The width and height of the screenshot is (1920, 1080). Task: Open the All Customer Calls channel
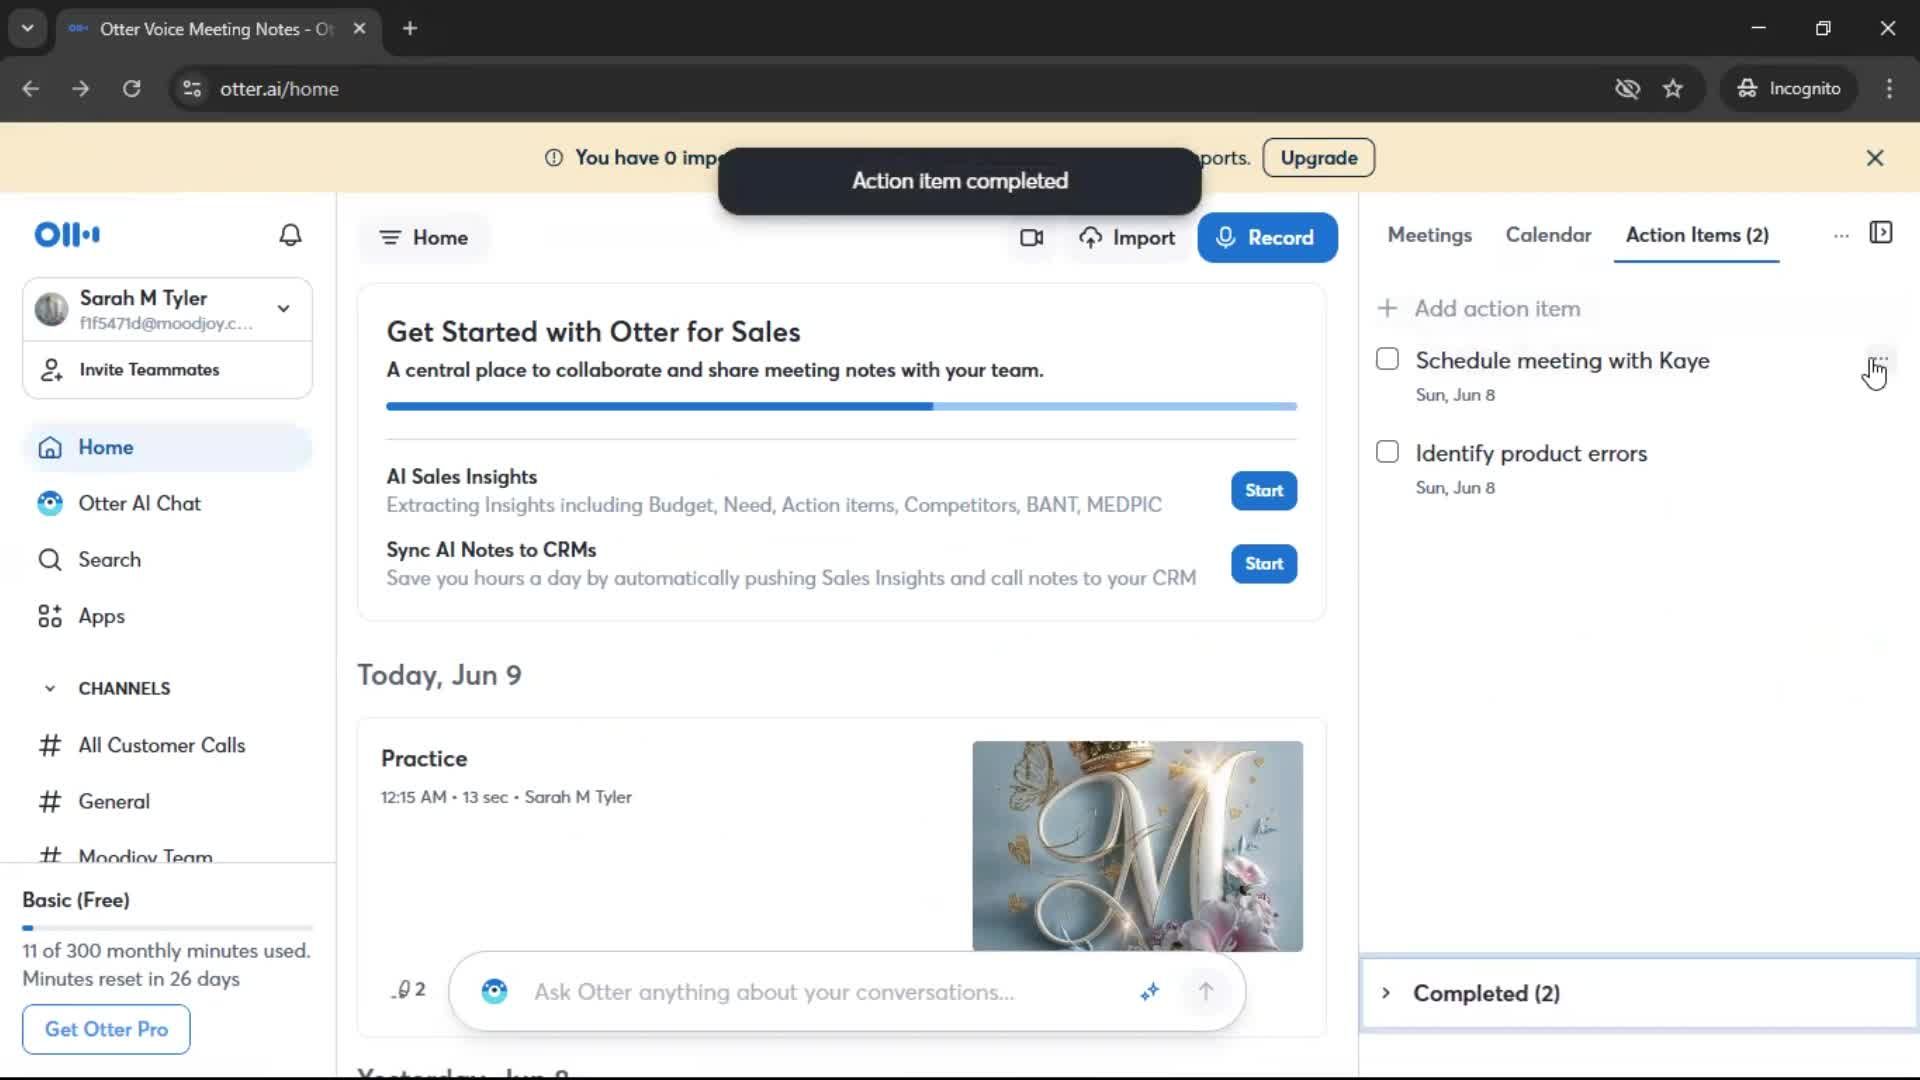click(167, 746)
